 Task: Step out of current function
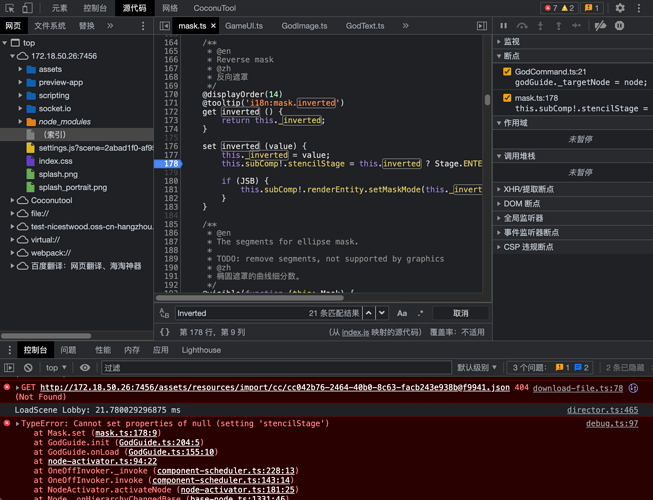558,26
